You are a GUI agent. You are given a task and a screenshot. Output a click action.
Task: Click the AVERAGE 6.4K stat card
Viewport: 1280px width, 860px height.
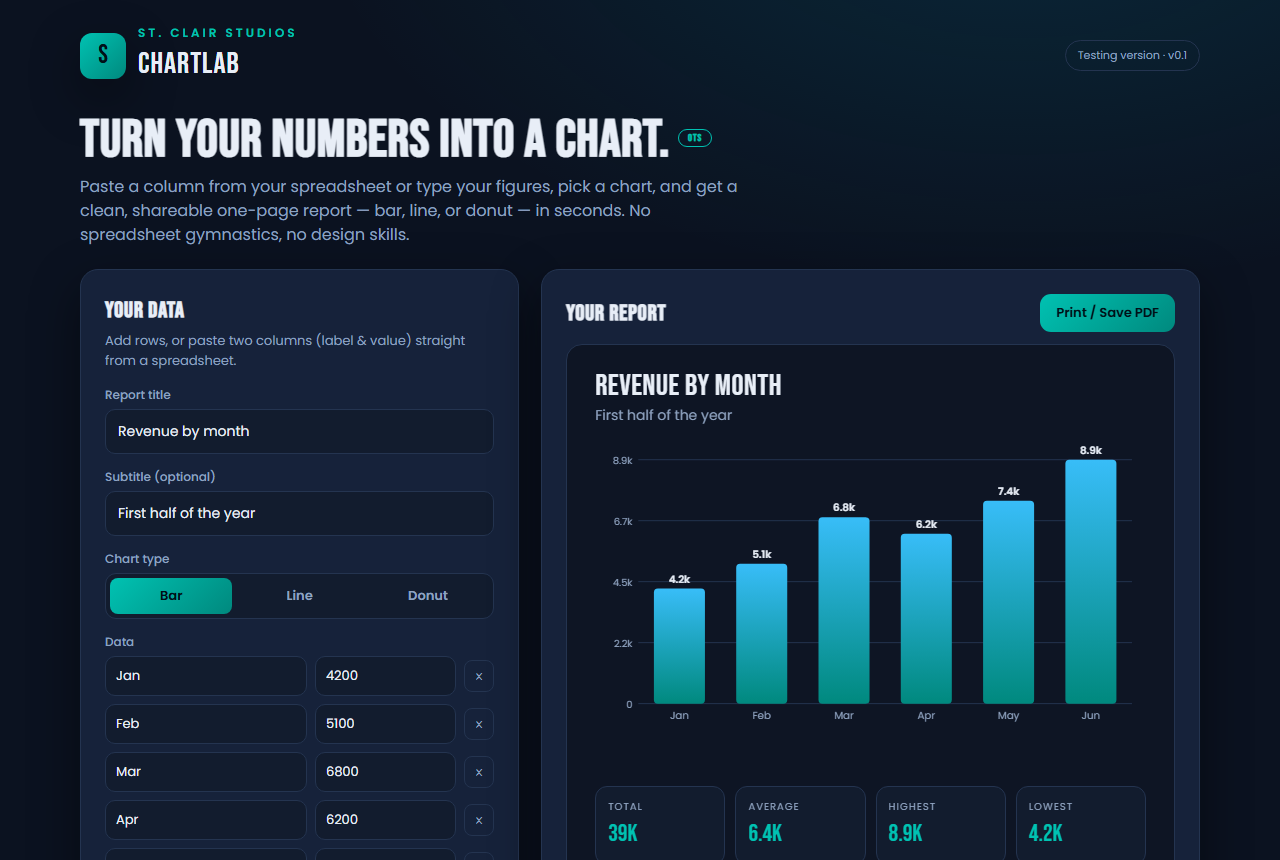click(x=800, y=823)
